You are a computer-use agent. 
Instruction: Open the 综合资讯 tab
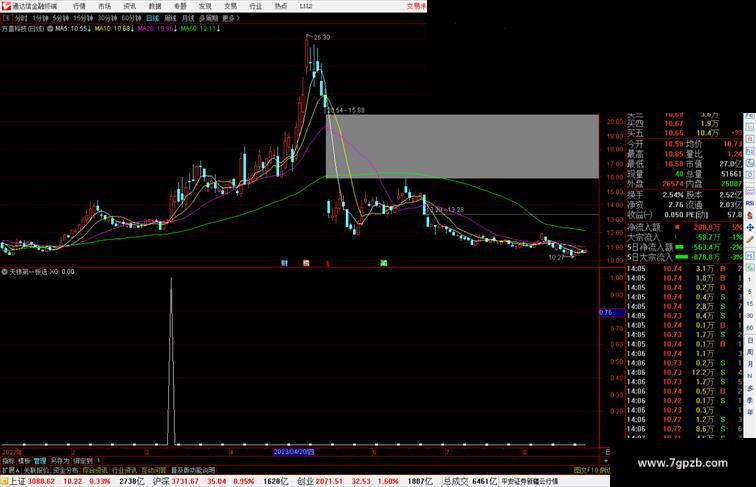(95, 470)
